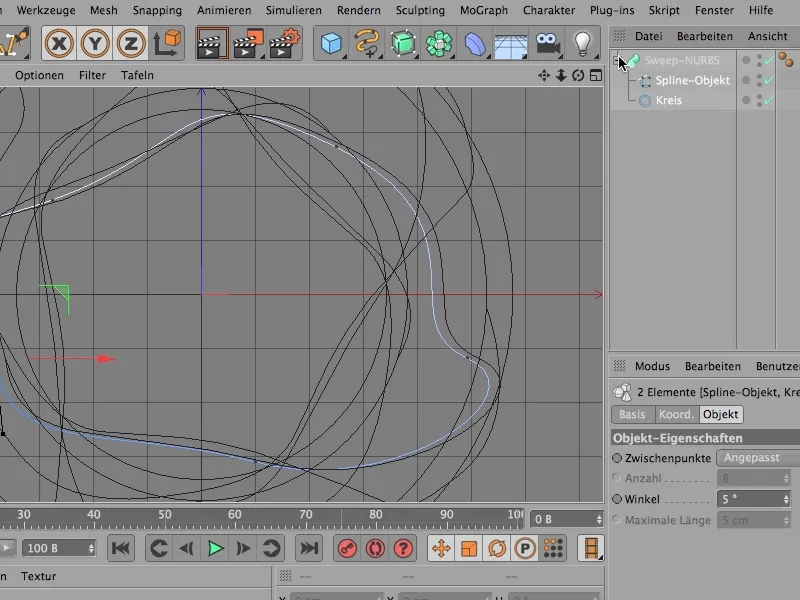Add a light object
The width and height of the screenshot is (800, 600).
(583, 43)
